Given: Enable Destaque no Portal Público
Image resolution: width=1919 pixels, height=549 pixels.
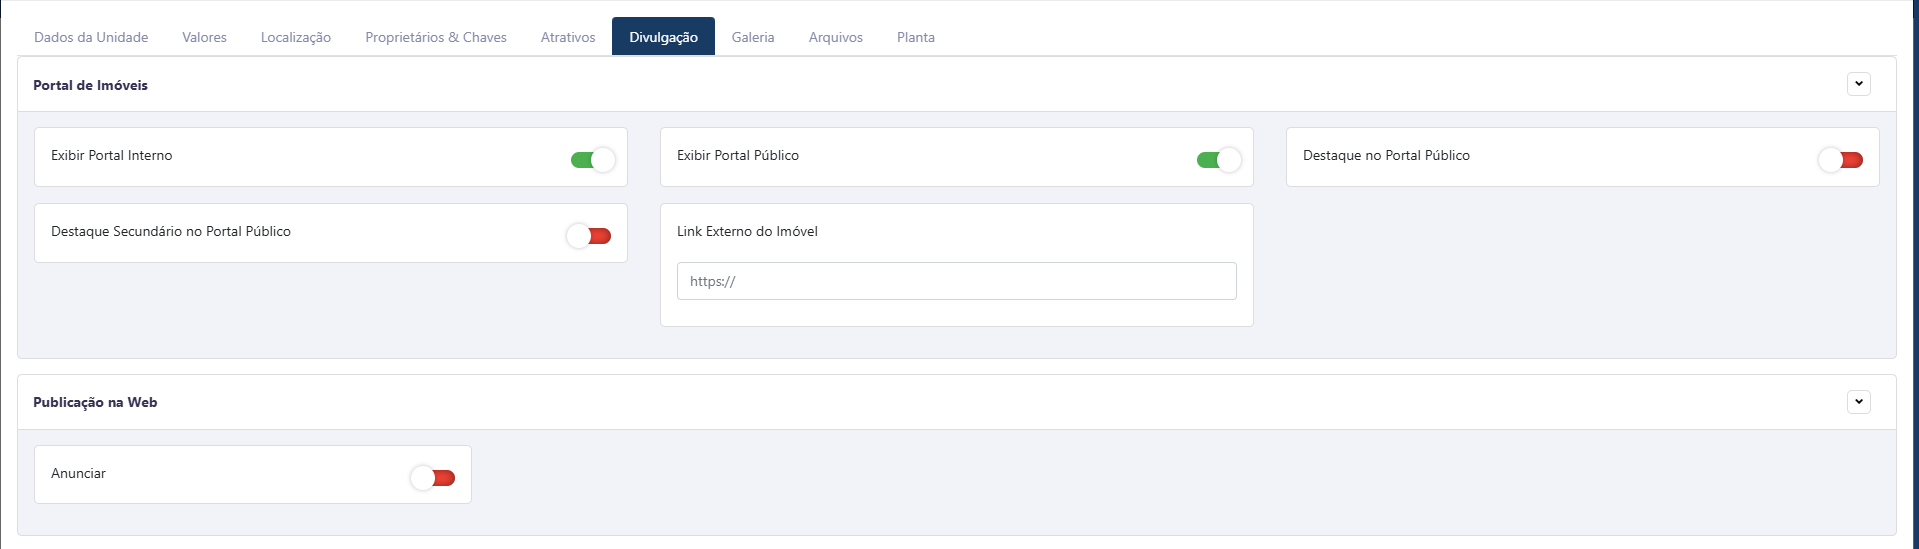Looking at the screenshot, I should pos(1840,160).
